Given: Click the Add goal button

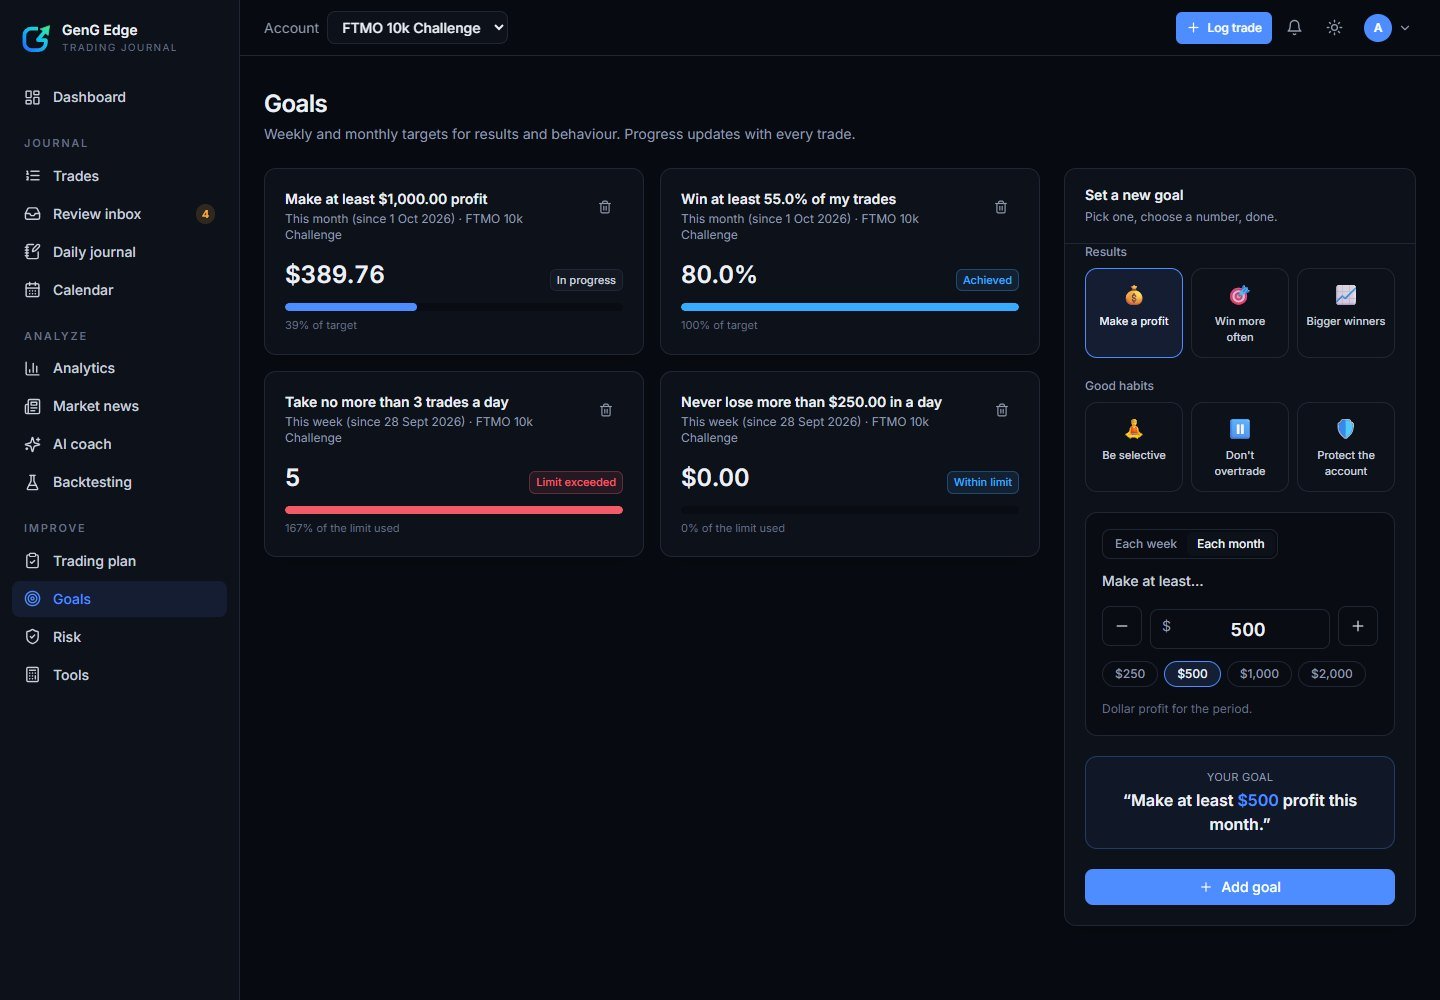Looking at the screenshot, I should [x=1240, y=887].
